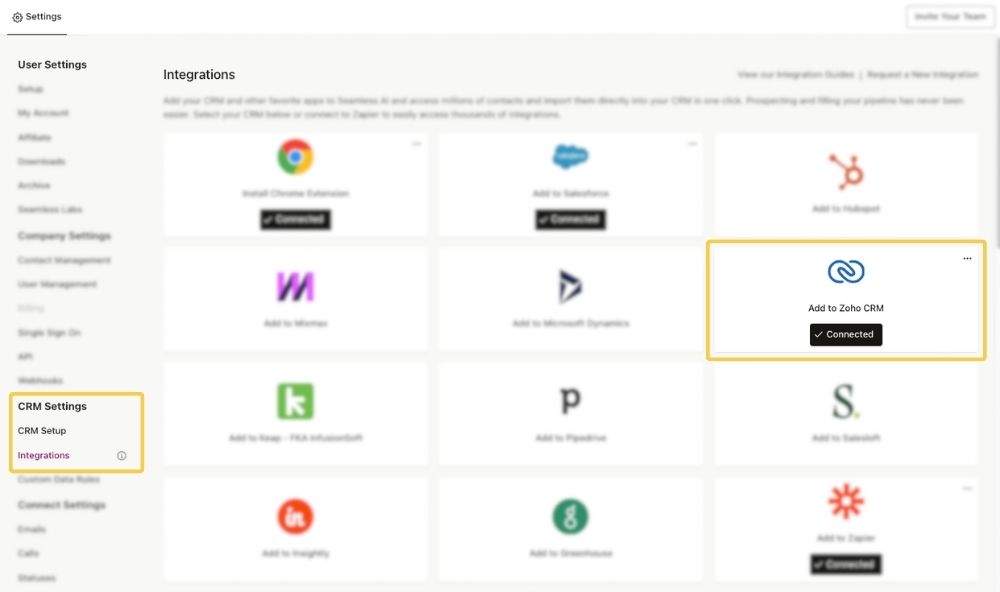
Task: Open Webhooks in sidebar
Action: point(40,380)
